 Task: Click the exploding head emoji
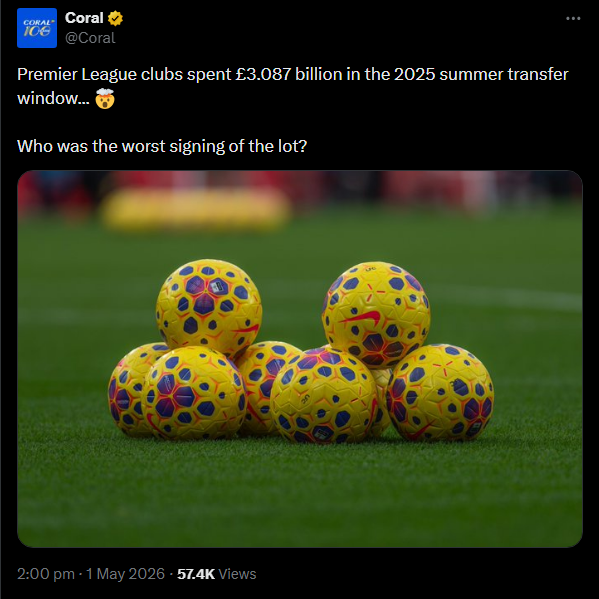(105, 99)
